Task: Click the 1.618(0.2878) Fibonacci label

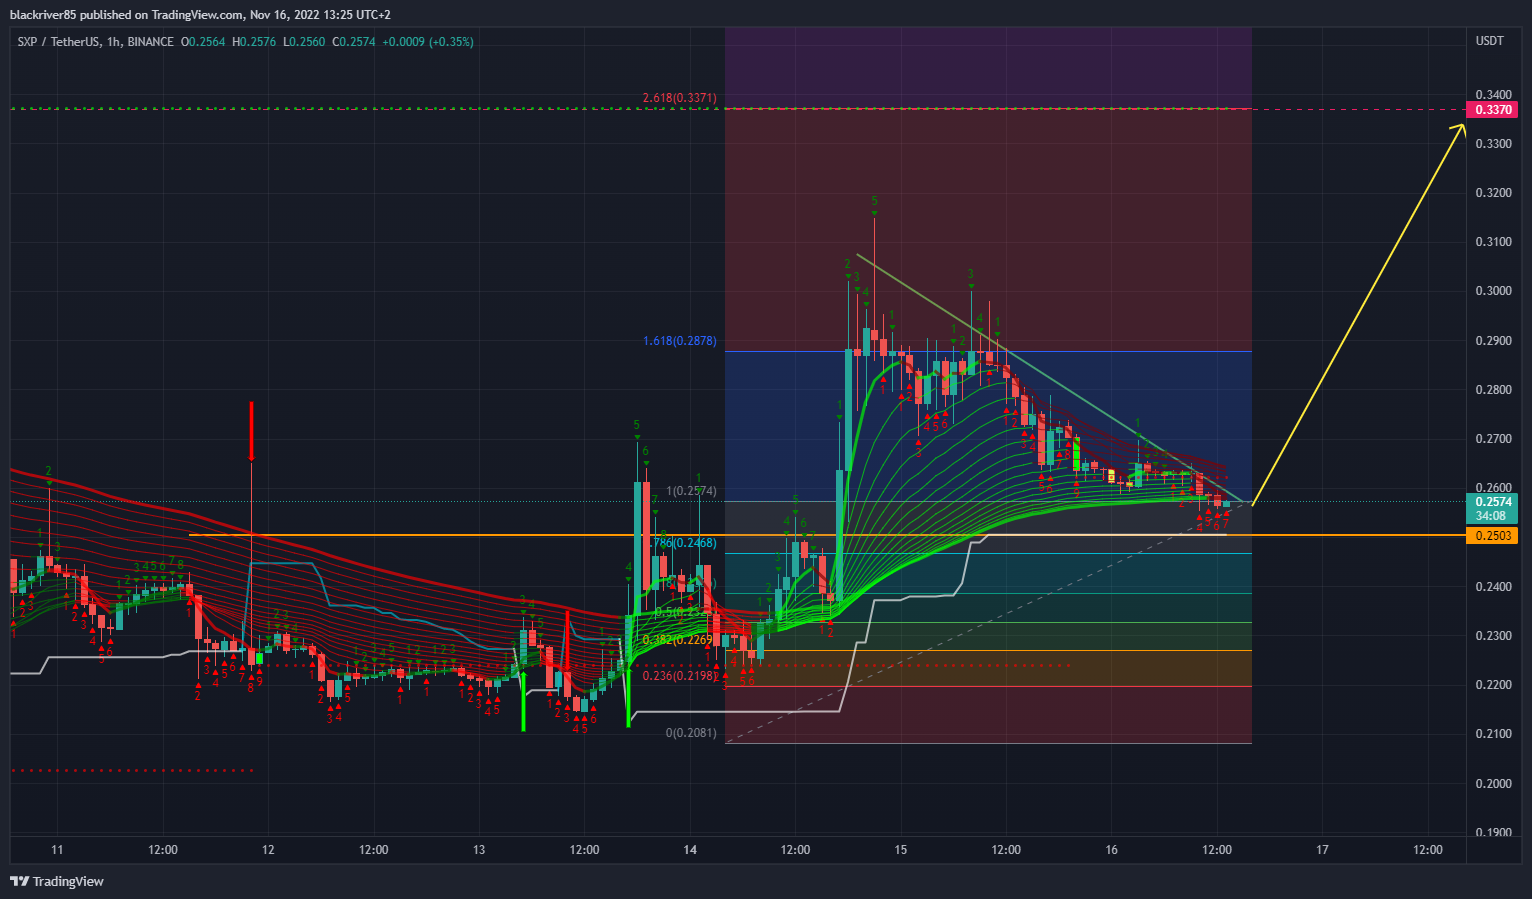Action: tap(679, 341)
